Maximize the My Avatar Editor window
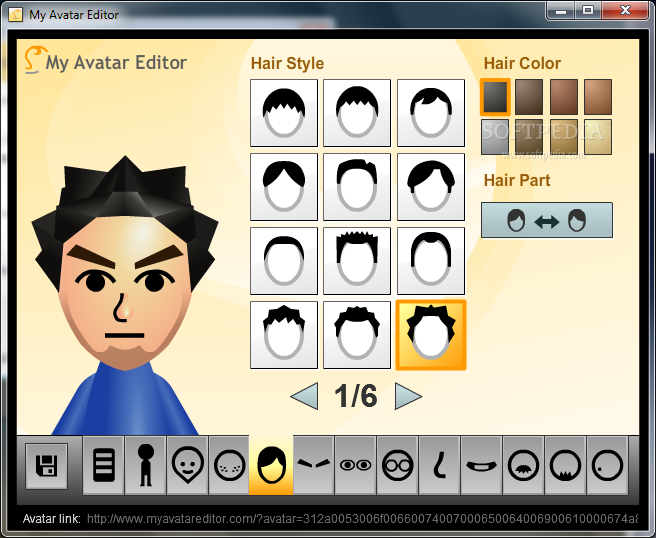The image size is (656, 538). coord(588,10)
